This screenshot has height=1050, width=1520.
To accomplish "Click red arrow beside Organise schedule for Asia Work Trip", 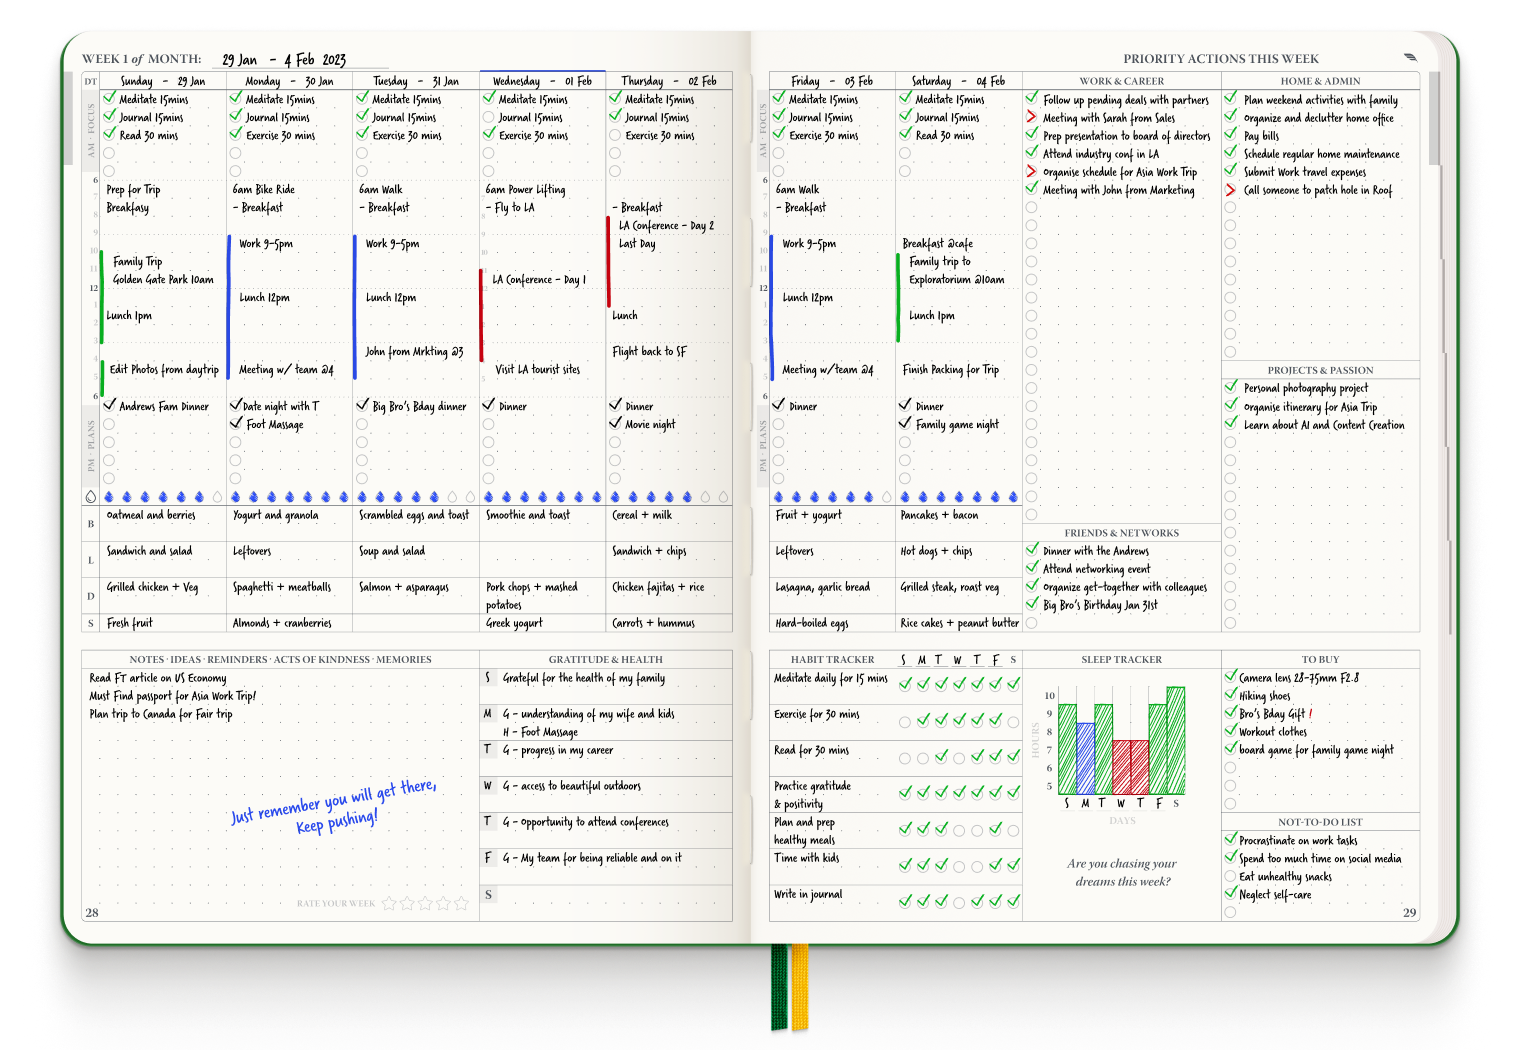I will tap(1031, 171).
